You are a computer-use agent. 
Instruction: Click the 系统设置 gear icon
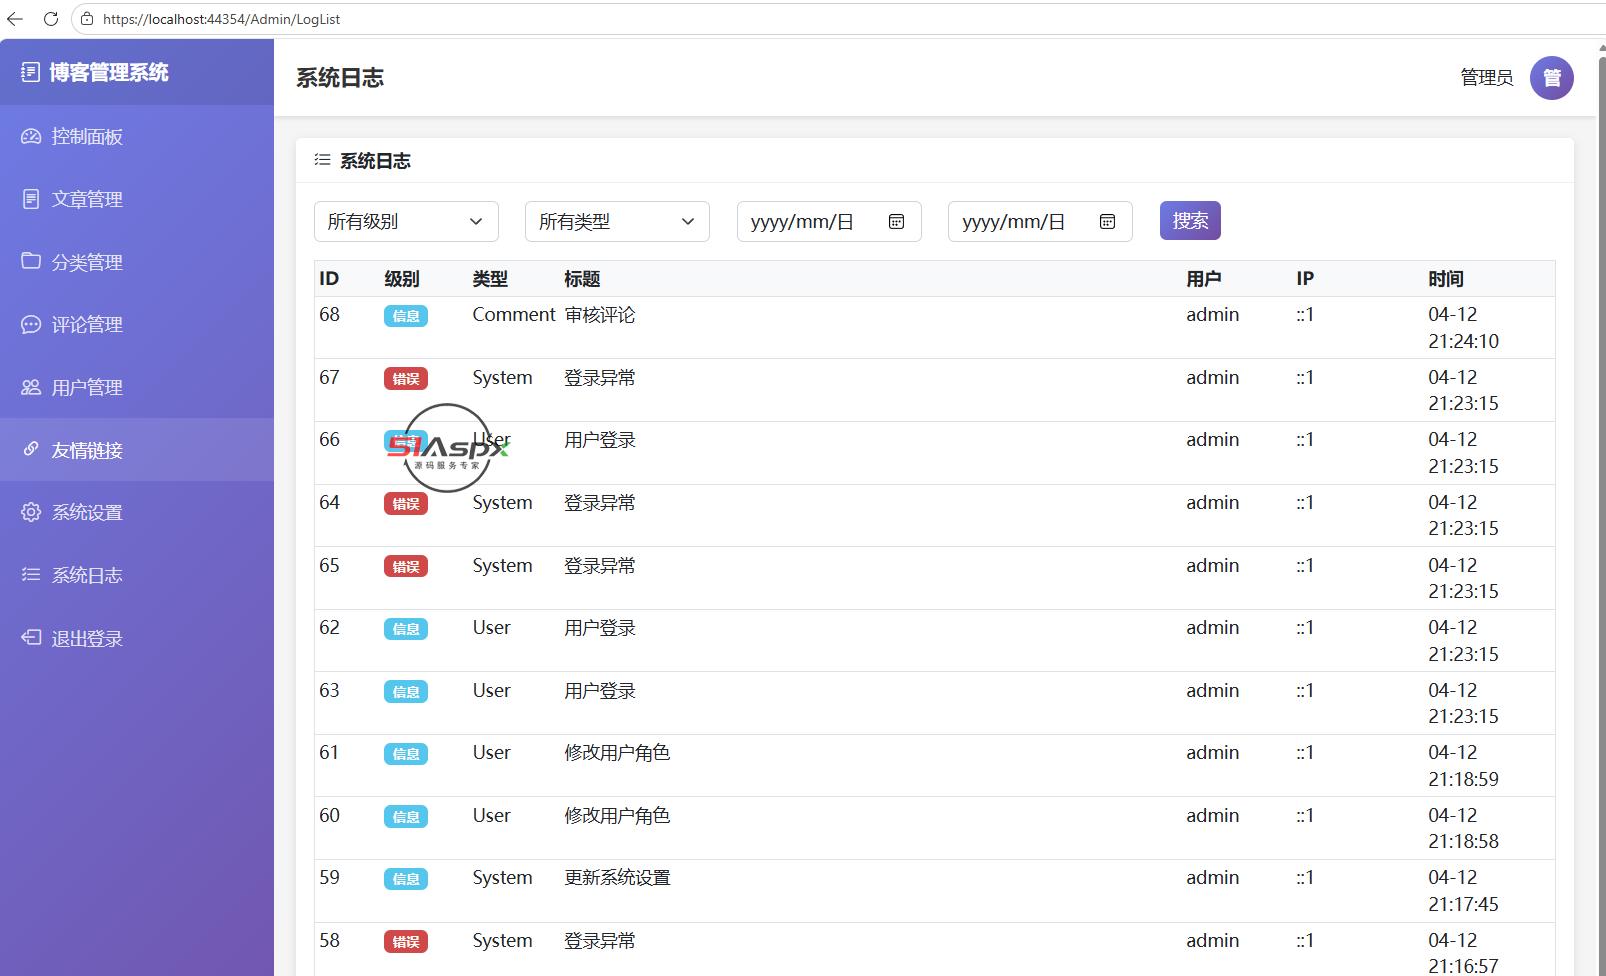tap(31, 512)
